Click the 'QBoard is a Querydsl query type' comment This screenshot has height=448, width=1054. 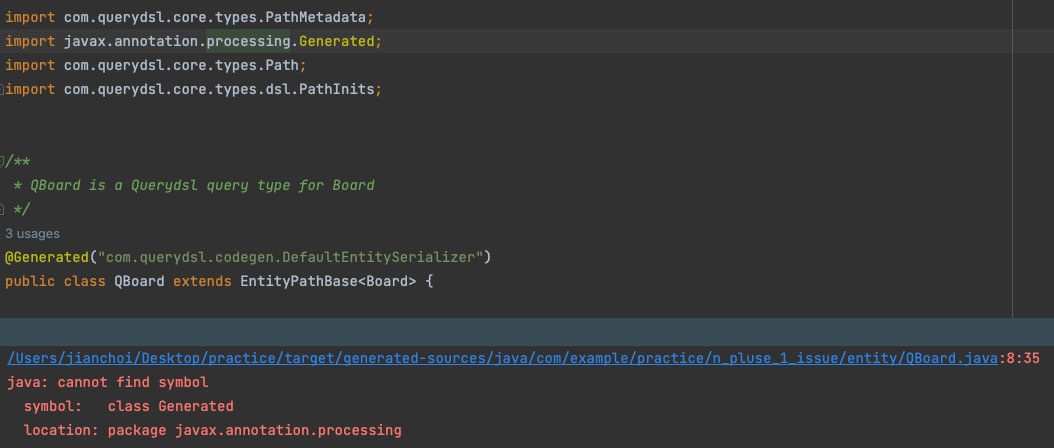coord(194,185)
